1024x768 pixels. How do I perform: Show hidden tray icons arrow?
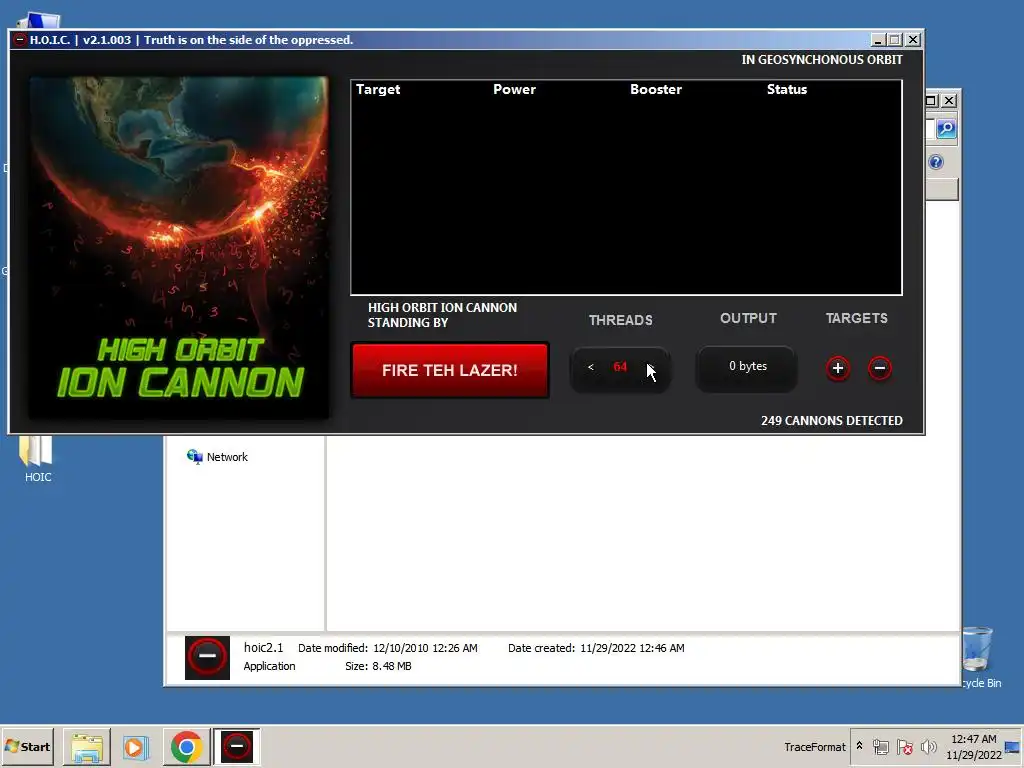pyautogui.click(x=859, y=746)
